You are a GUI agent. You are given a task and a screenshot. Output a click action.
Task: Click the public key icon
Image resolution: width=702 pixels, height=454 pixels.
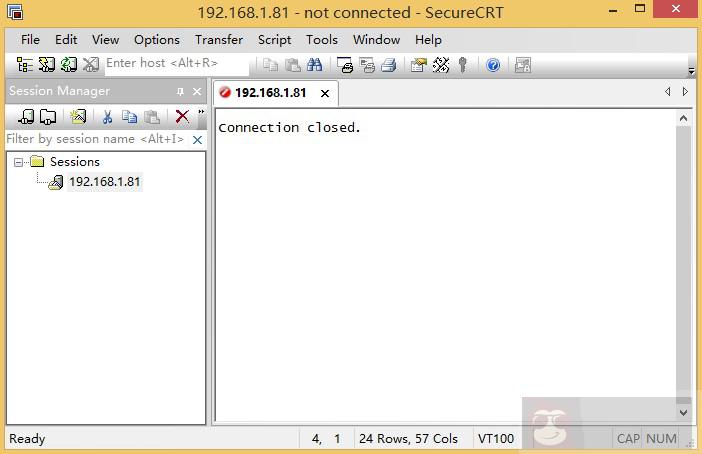[463, 65]
